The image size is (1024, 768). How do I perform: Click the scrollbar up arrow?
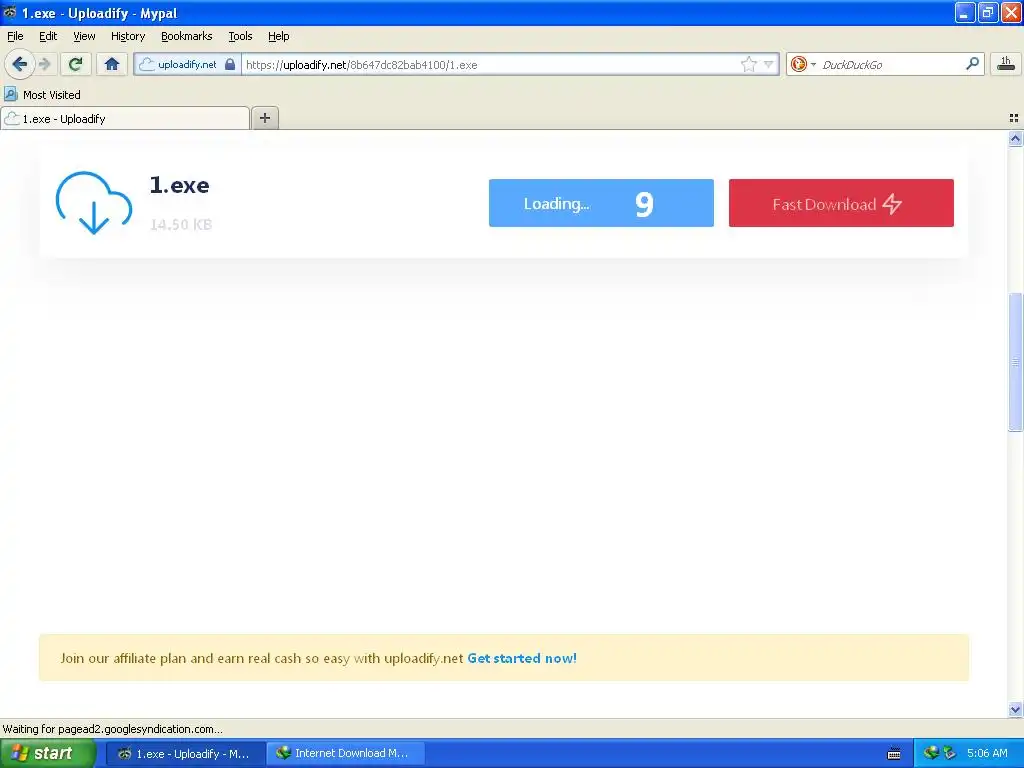1015,138
